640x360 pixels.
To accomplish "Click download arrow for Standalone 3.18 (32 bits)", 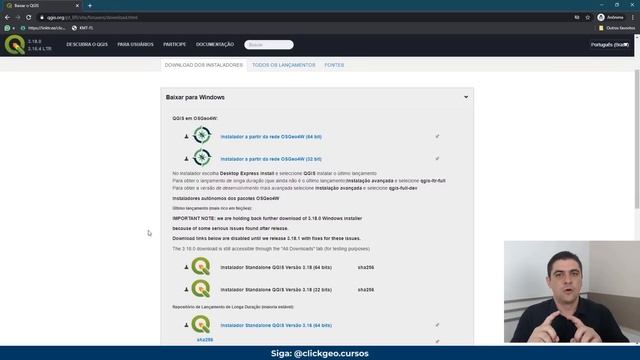I will 186,289.
